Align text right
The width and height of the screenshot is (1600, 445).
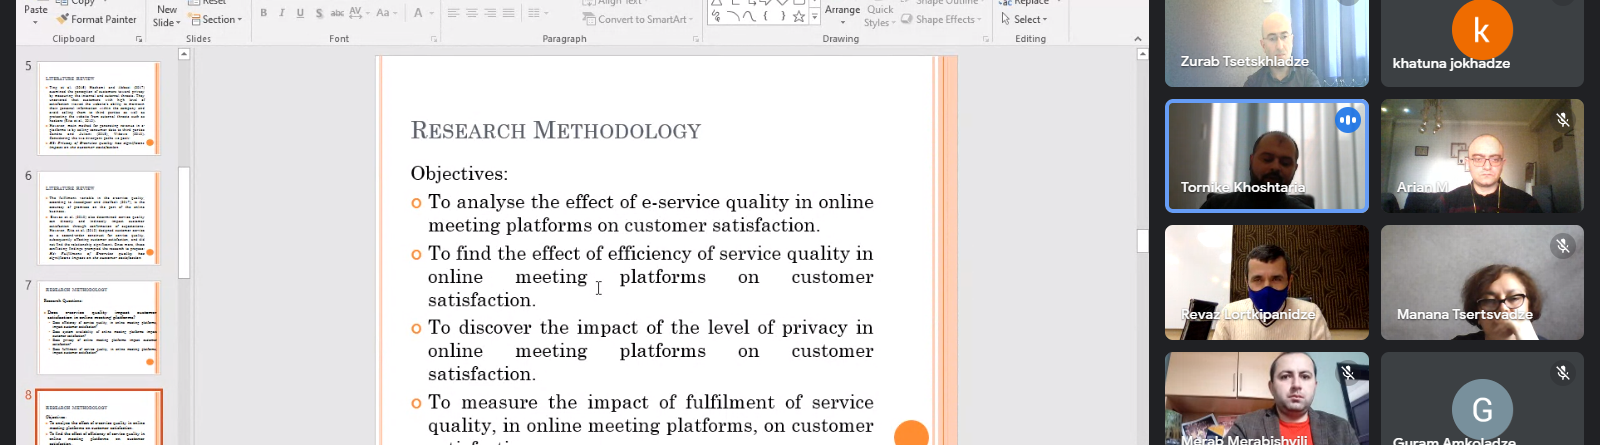tap(490, 13)
